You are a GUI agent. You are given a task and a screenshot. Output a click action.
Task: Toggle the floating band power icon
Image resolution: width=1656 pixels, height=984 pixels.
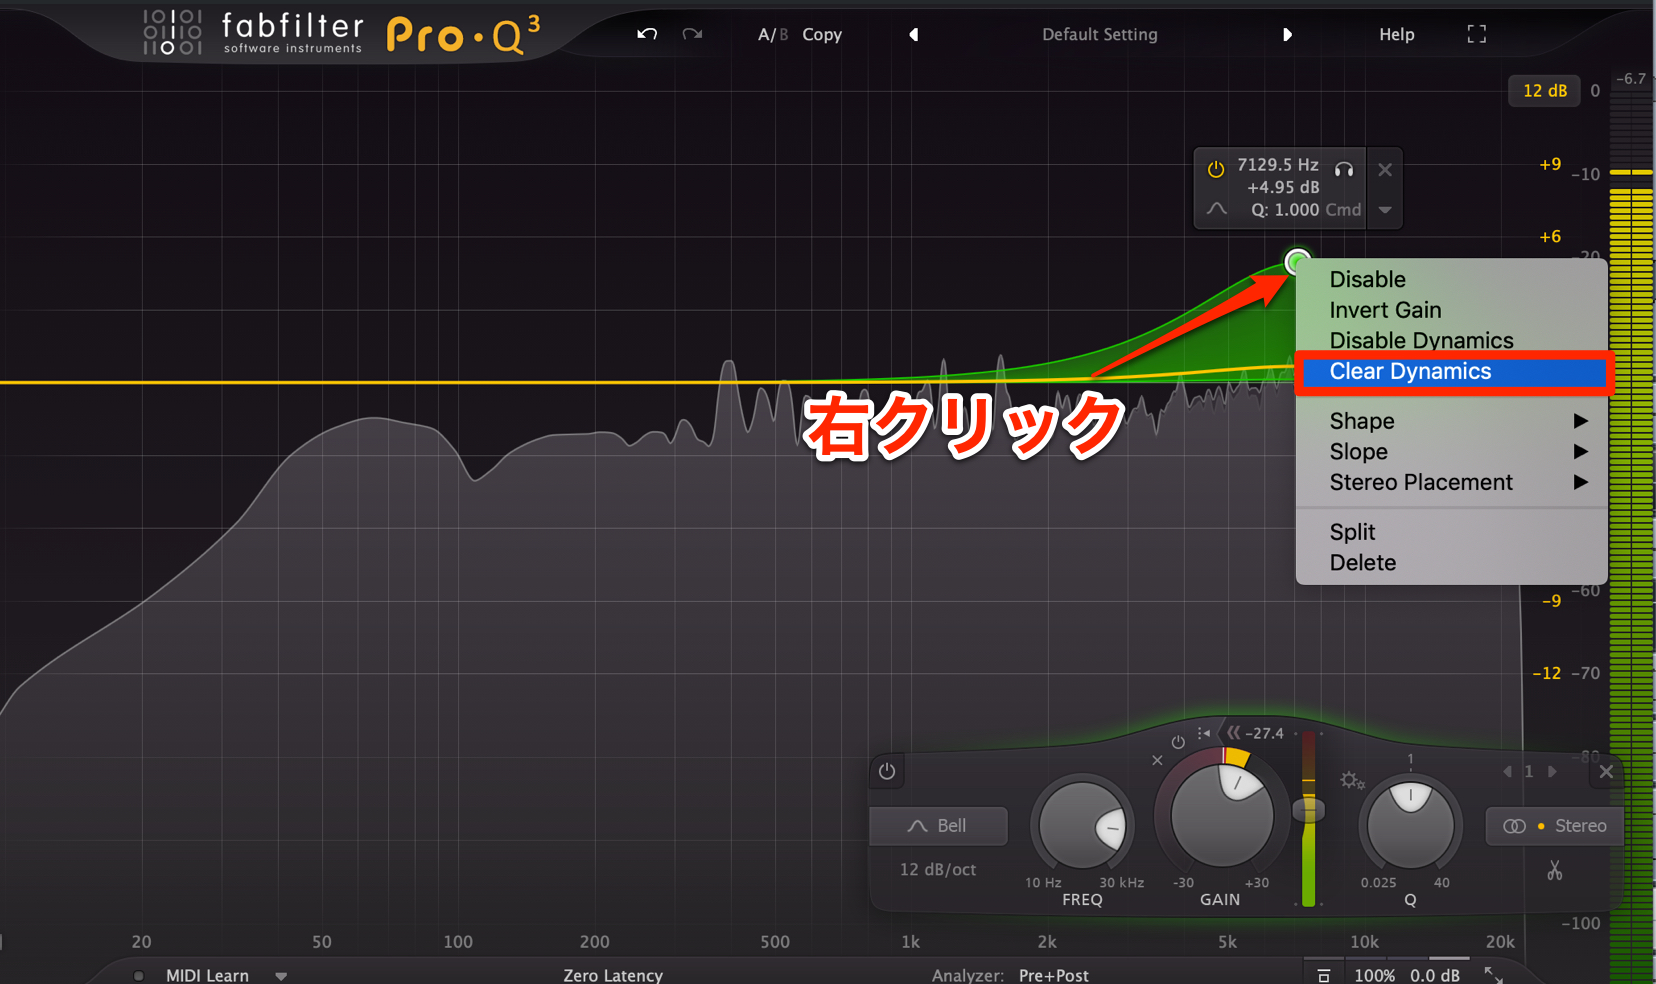(x=1216, y=169)
